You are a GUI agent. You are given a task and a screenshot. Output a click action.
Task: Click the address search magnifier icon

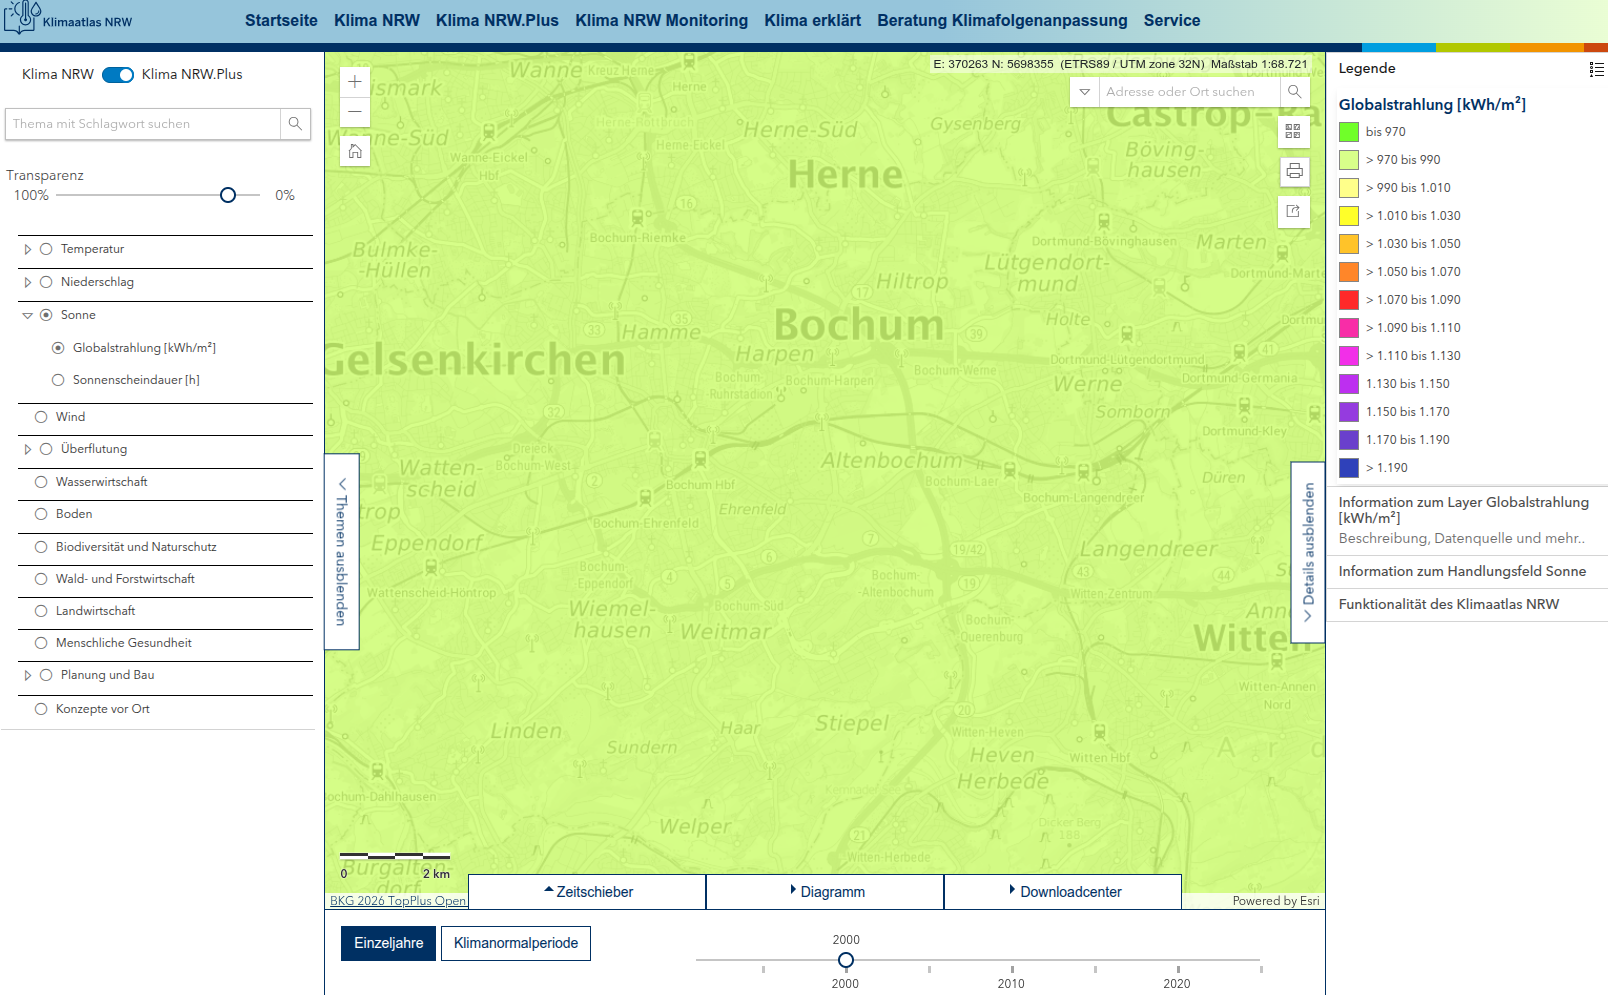[x=1294, y=92]
